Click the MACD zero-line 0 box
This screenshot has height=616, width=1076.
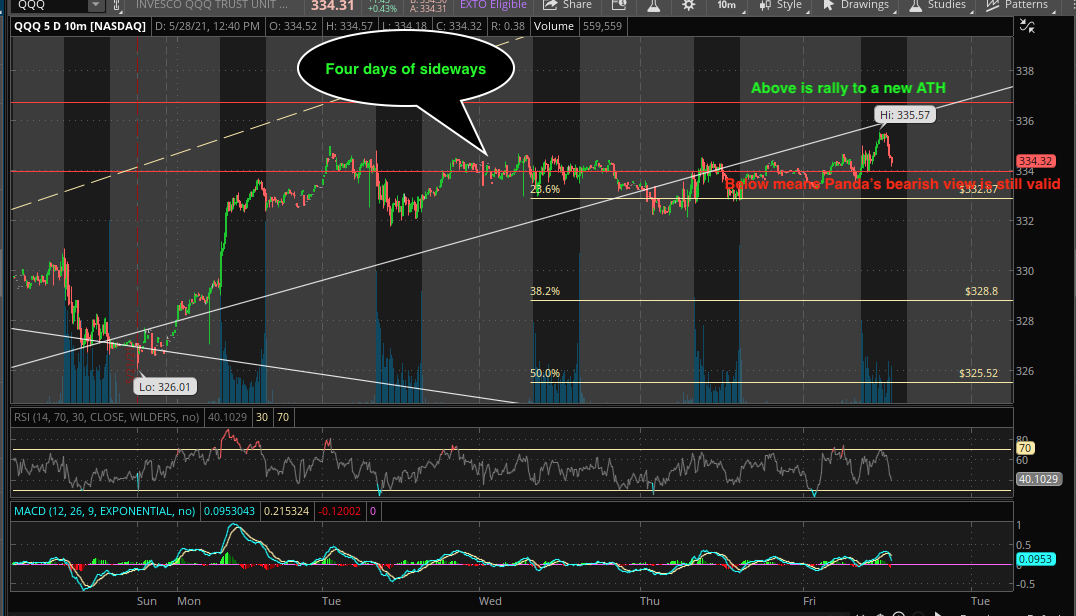click(373, 511)
